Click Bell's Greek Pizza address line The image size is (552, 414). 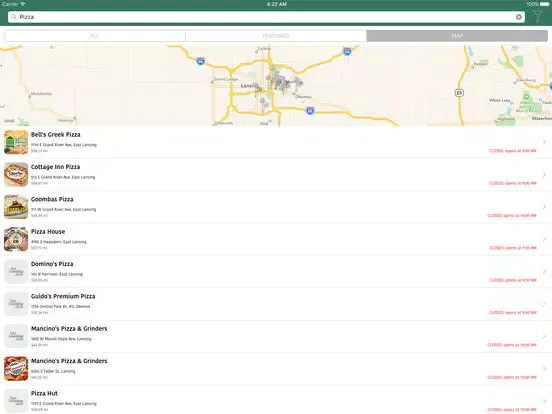[64, 145]
